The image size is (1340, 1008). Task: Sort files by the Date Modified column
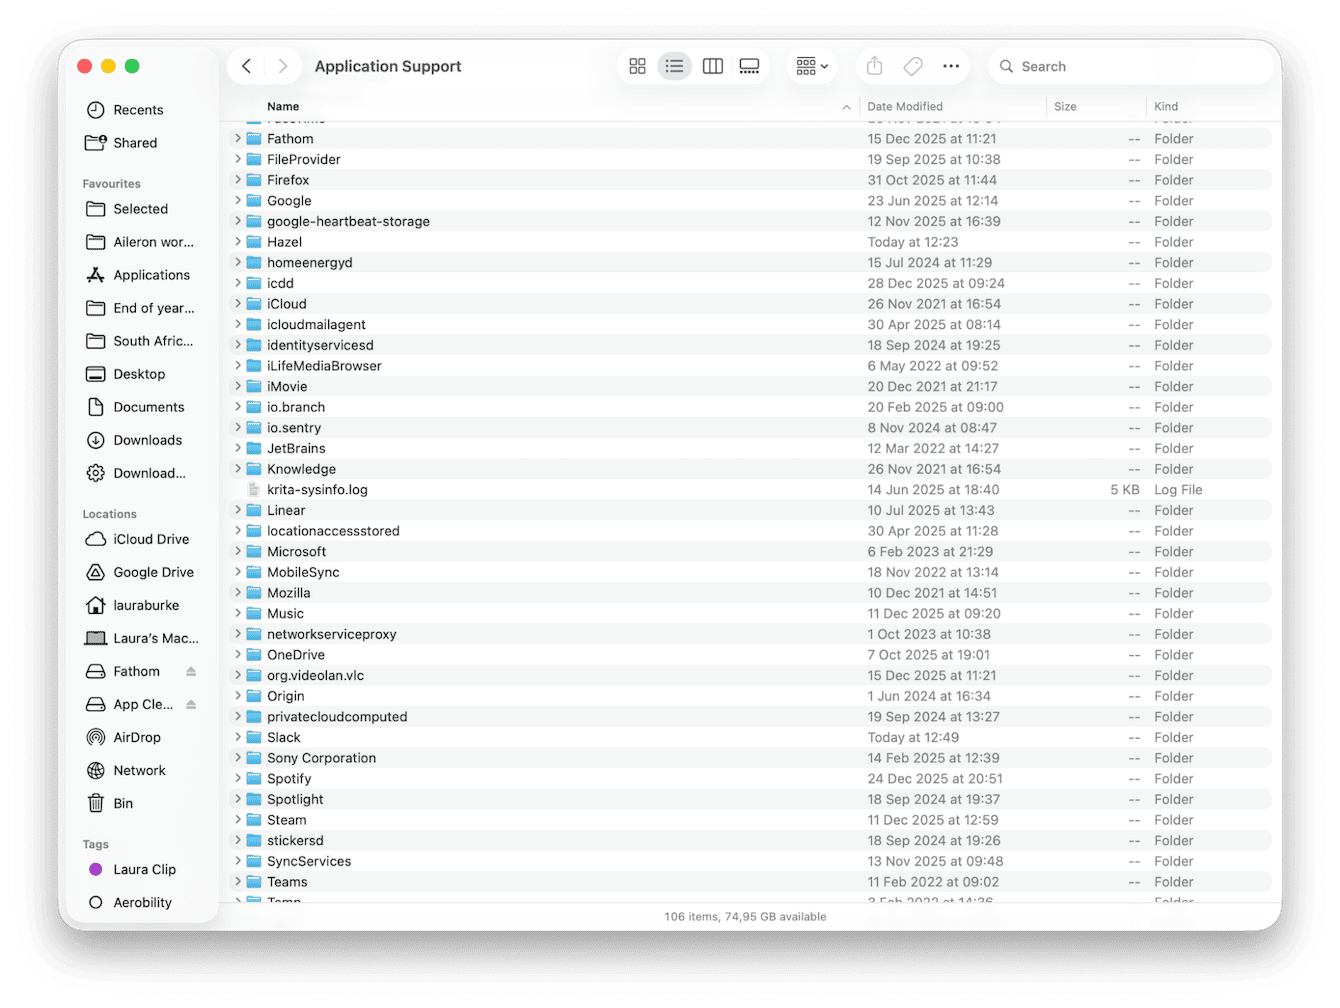click(x=905, y=106)
